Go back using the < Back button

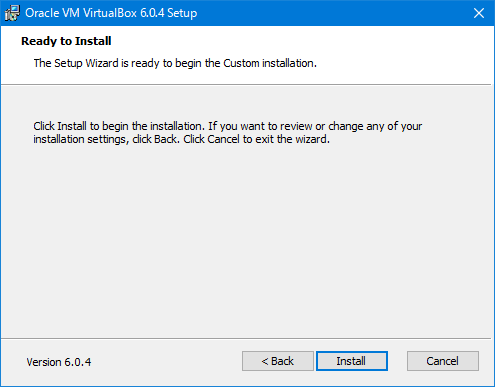point(278,361)
